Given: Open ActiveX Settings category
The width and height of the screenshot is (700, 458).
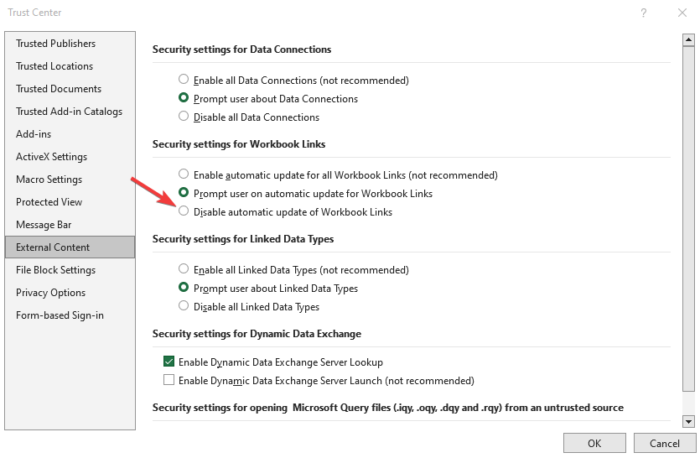Looking at the screenshot, I should click(x=51, y=157).
